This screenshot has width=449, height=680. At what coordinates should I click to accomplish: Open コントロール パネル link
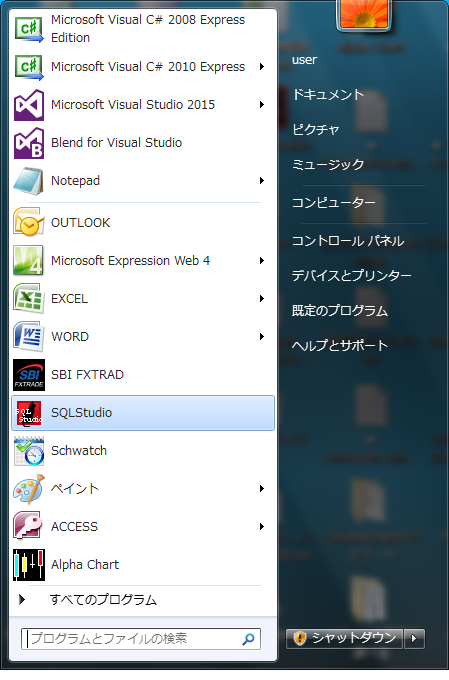(348, 241)
